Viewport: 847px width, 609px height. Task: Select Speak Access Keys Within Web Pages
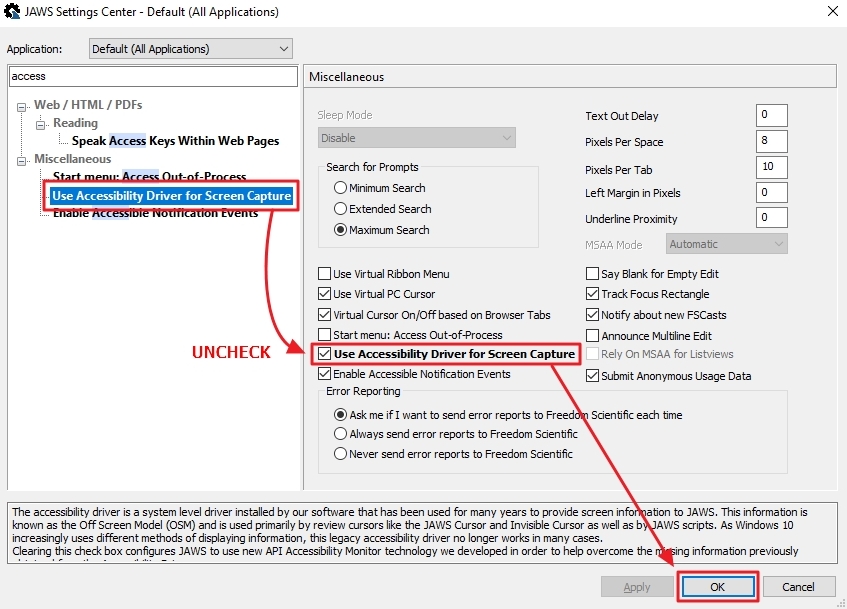[176, 141]
